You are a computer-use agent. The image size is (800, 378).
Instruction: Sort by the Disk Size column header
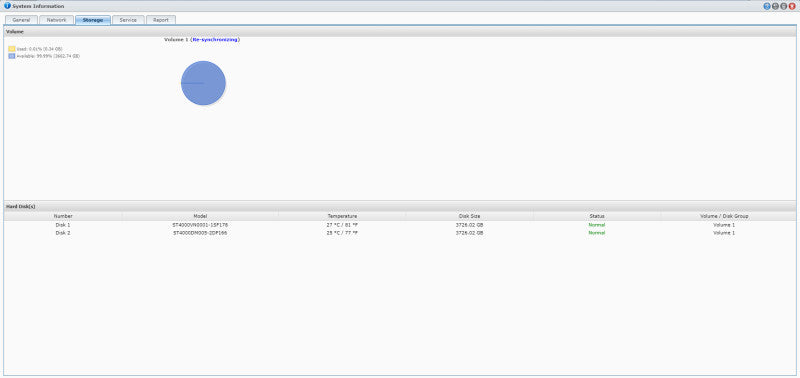pyautogui.click(x=469, y=216)
